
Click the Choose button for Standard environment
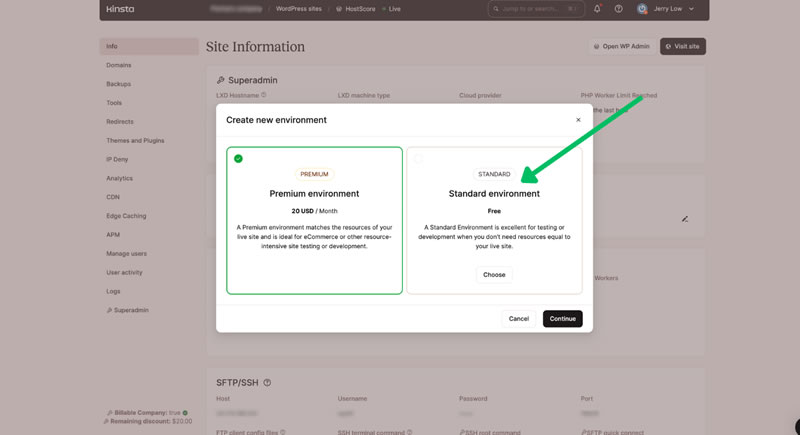tap(494, 274)
